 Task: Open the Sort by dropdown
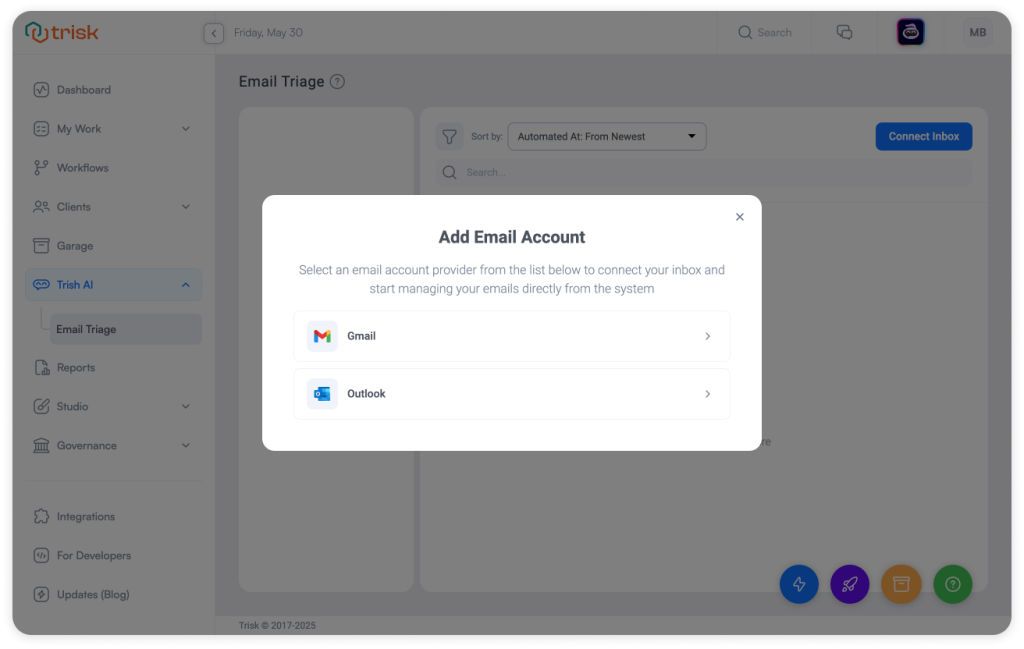pos(607,136)
